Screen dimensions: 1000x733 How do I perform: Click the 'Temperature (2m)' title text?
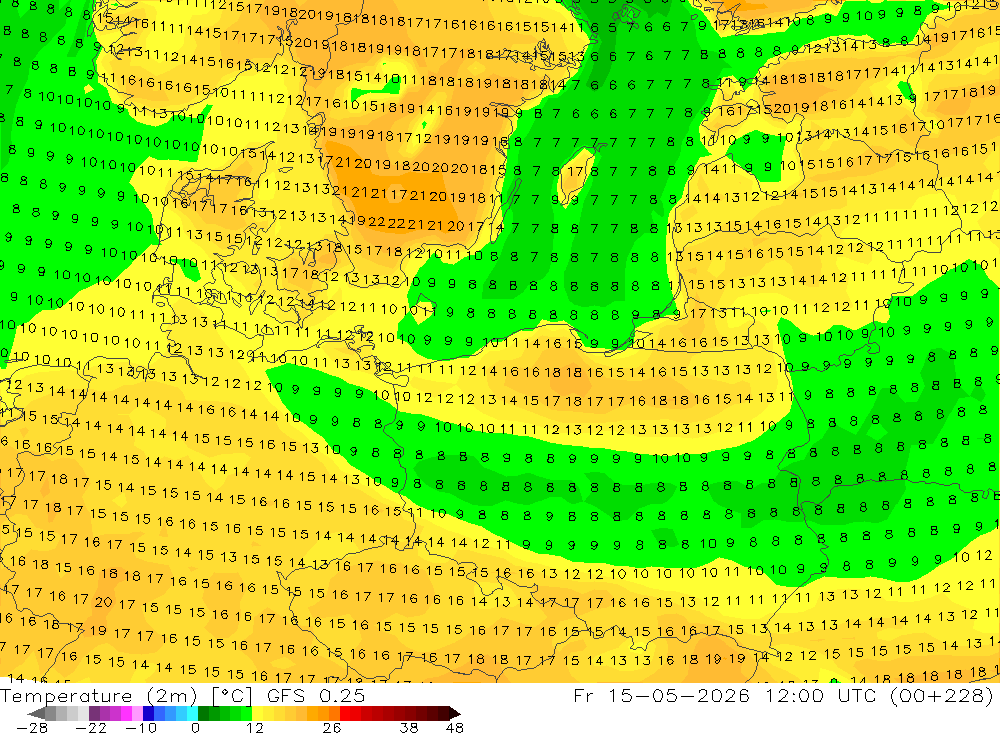(x=99, y=695)
